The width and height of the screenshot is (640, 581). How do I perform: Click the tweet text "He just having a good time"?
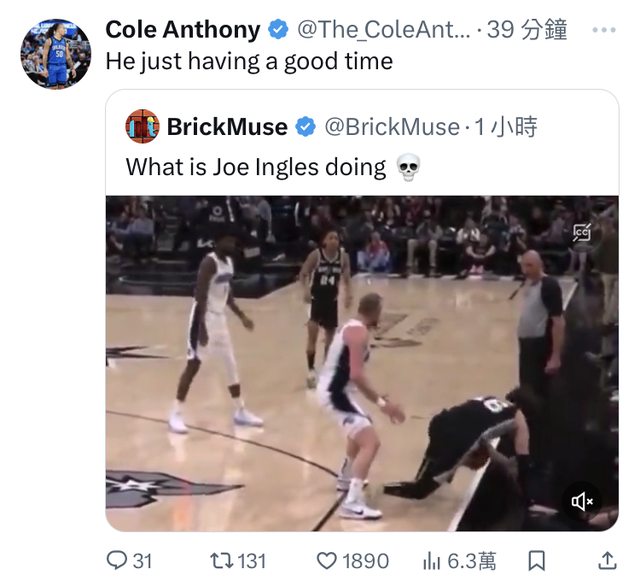pyautogui.click(x=249, y=61)
